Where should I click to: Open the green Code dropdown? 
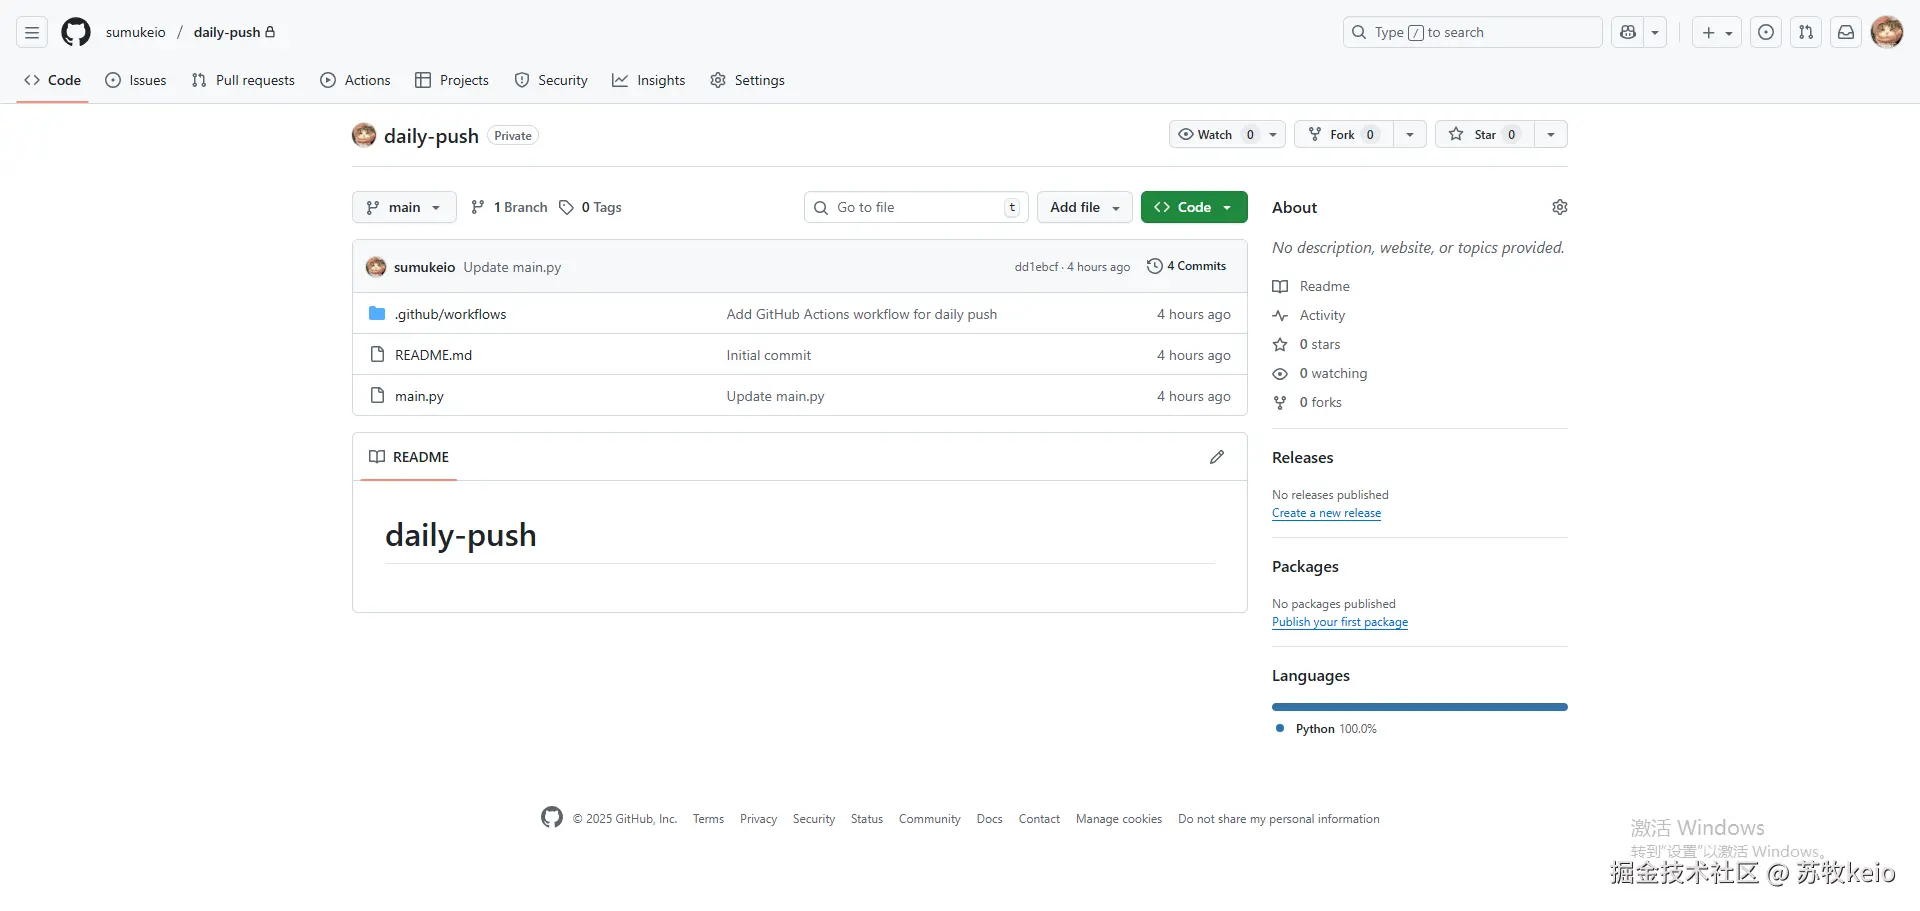click(x=1194, y=207)
